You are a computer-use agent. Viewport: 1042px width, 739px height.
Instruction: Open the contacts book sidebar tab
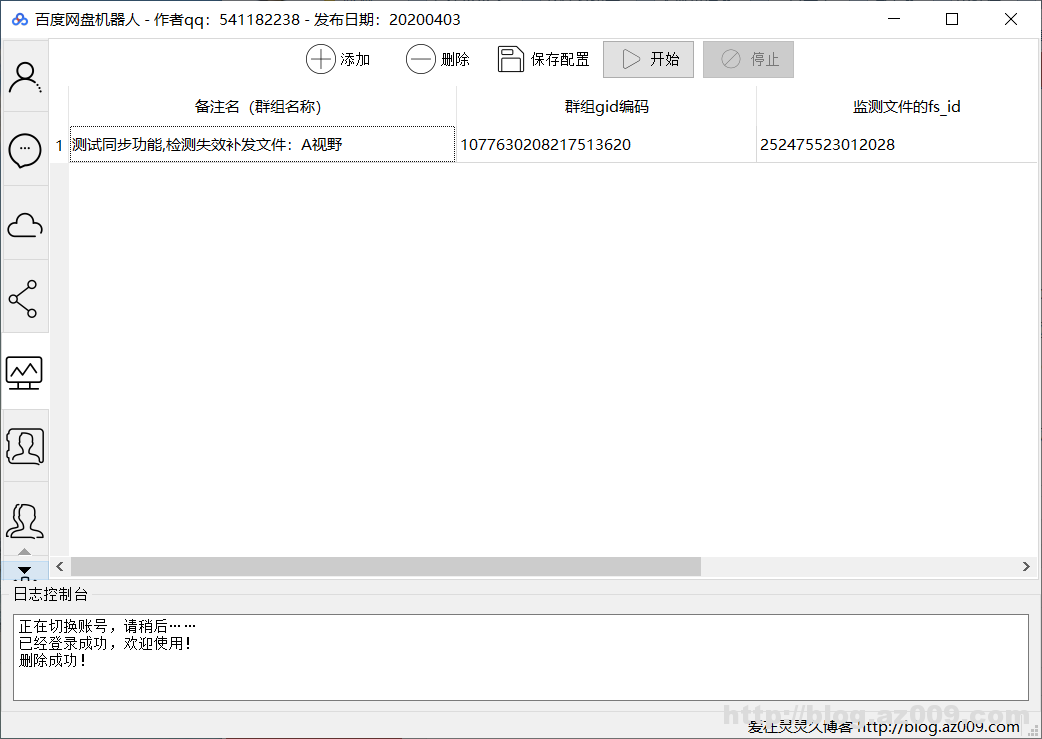[x=25, y=446]
